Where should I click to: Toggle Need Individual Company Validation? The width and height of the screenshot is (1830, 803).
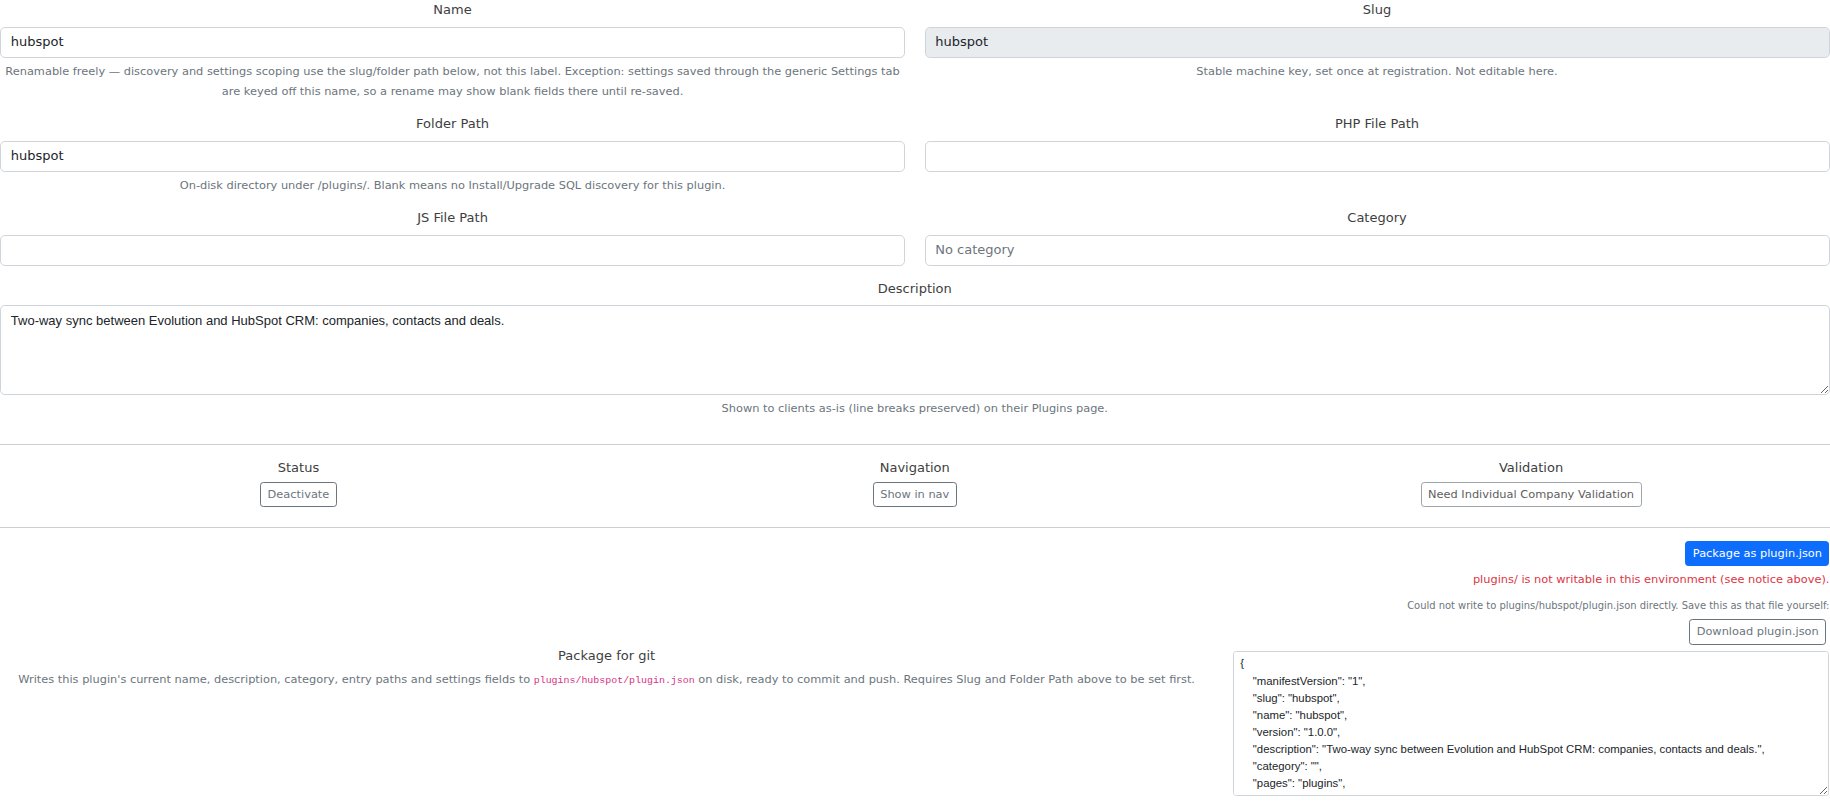[1530, 494]
